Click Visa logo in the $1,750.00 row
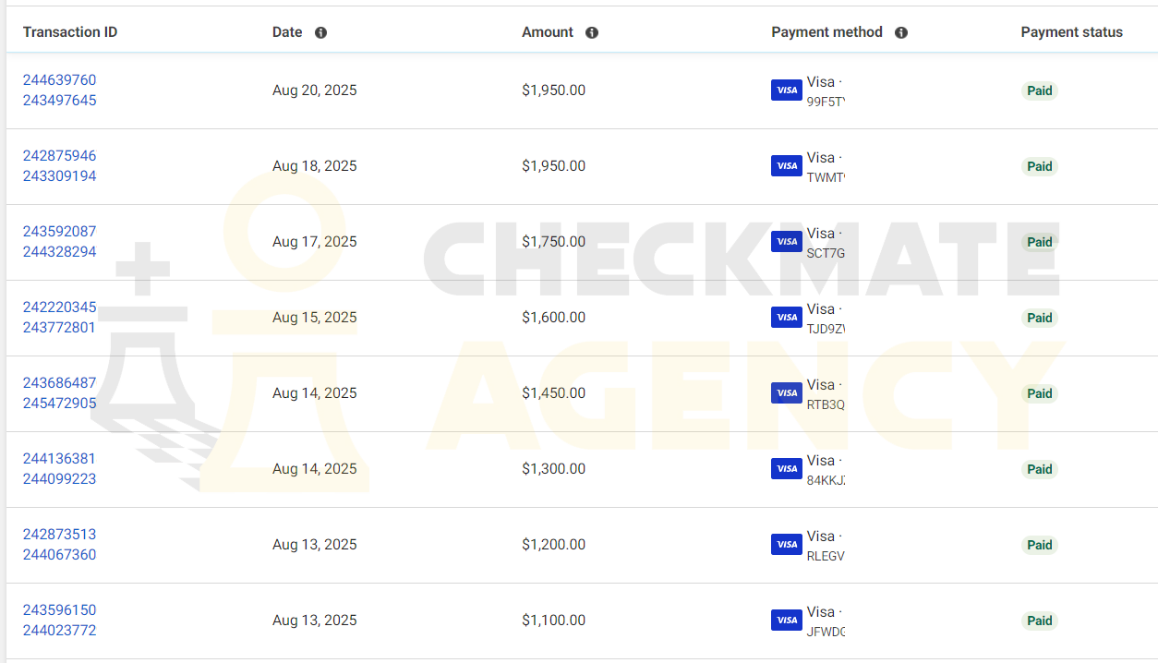1158x663 pixels. (787, 241)
